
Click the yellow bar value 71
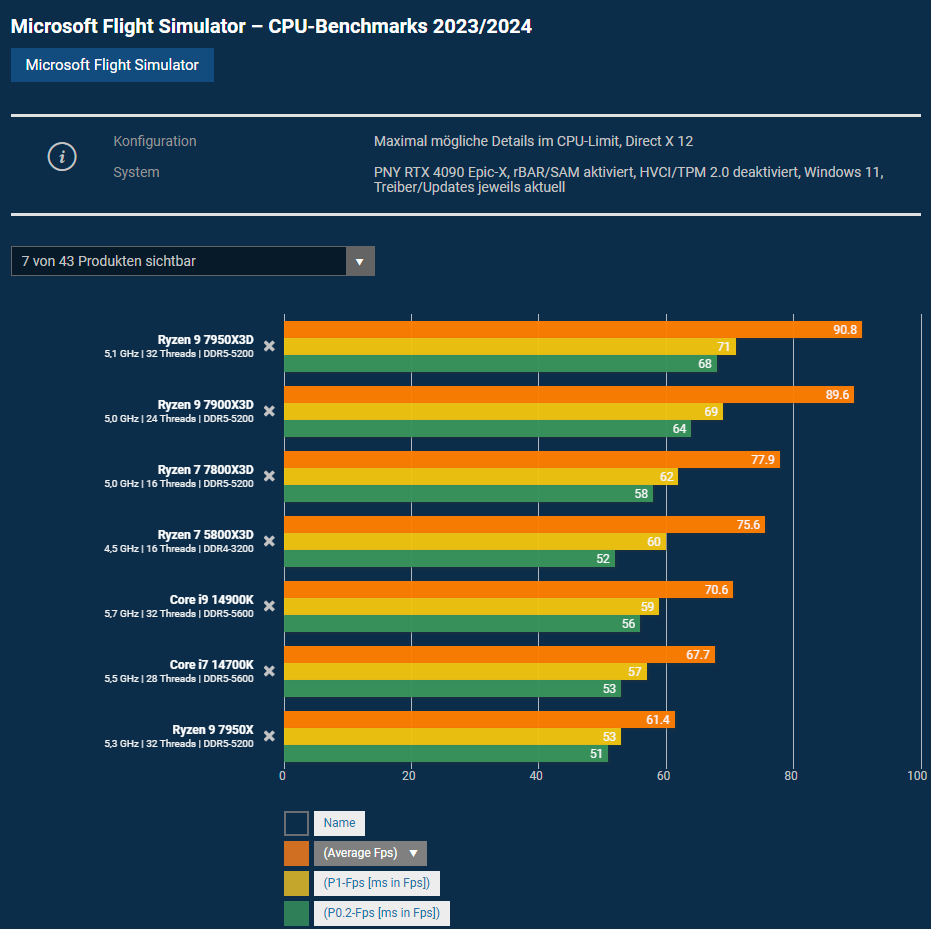723,347
